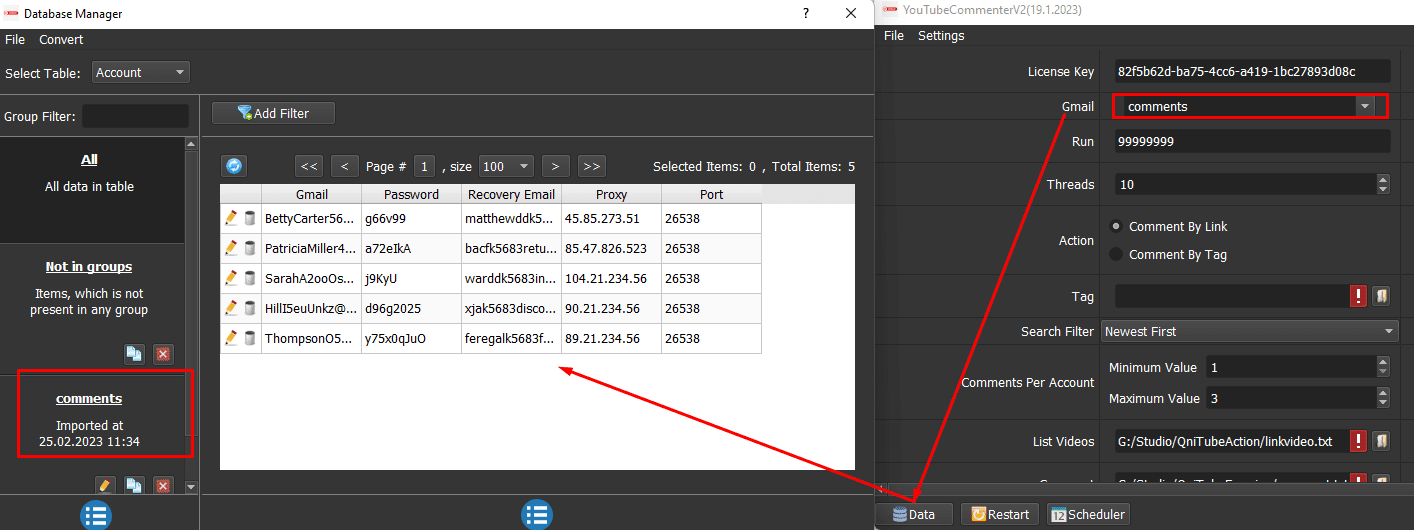Select the All group
This screenshot has height=530, width=1414.
(89, 159)
